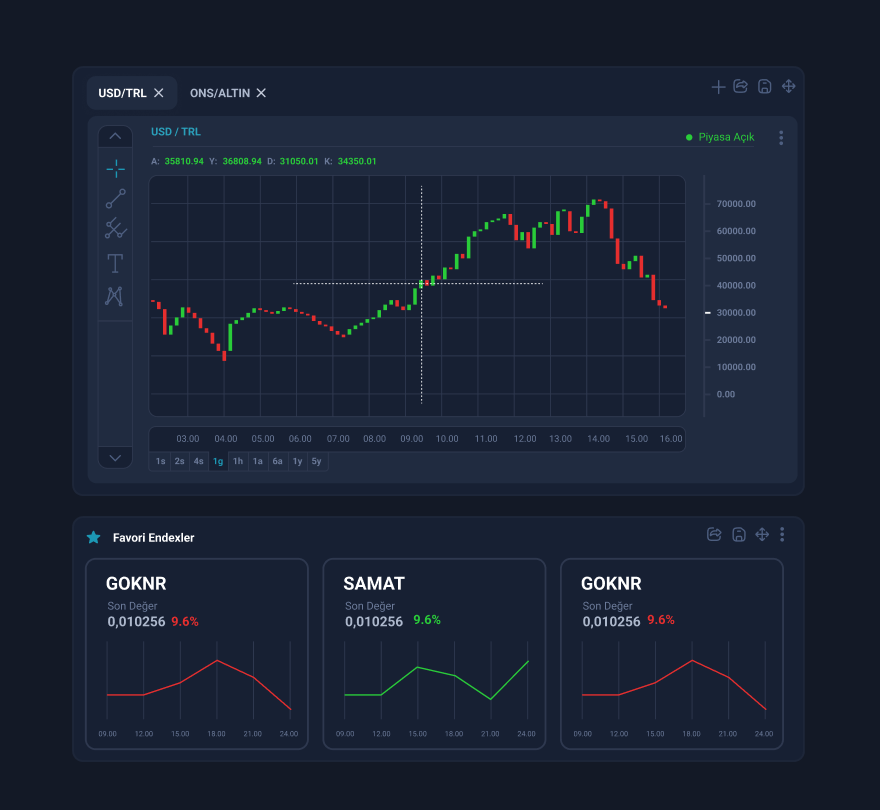The height and width of the screenshot is (810, 880).
Task: Select the trend line drawing tool
Action: coord(116,198)
